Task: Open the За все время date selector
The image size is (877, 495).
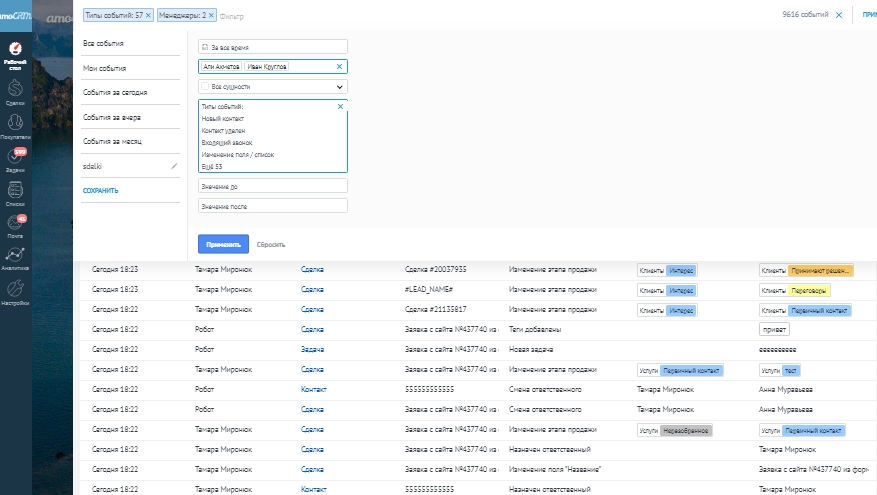Action: pos(272,46)
